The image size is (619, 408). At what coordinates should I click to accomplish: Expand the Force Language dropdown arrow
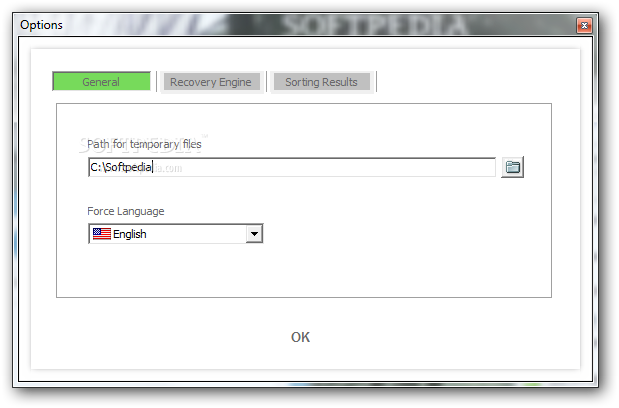point(254,234)
